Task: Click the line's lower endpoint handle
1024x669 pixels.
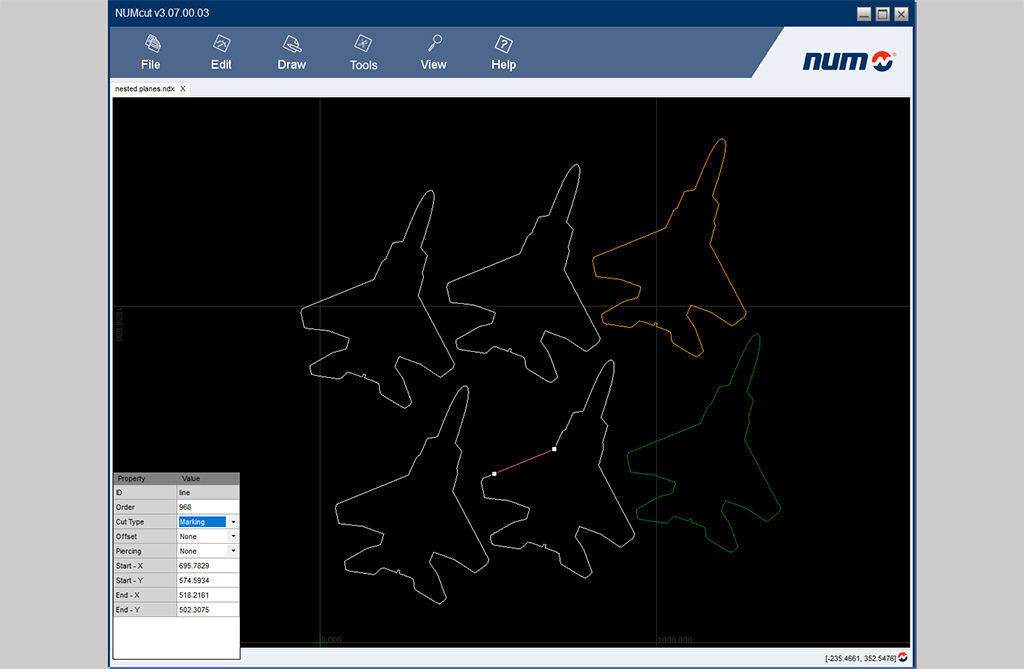Action: point(494,474)
